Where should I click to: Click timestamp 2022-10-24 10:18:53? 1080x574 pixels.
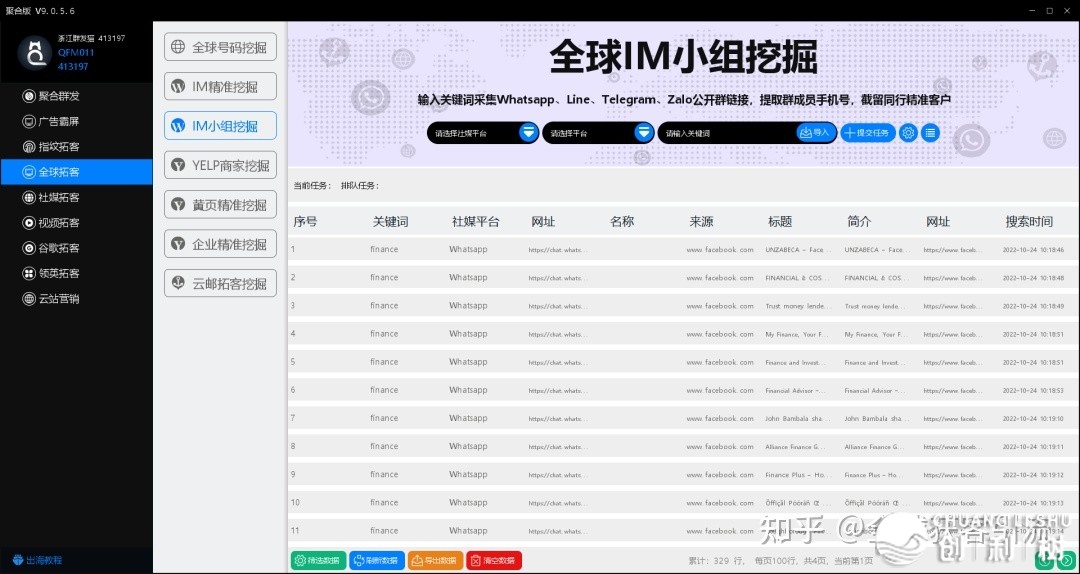(x=1033, y=391)
